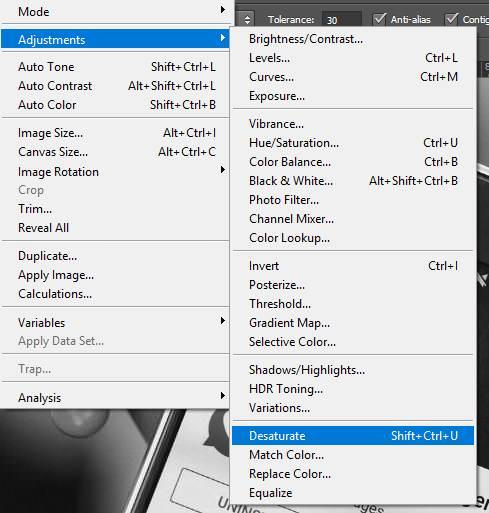Open Vibrance... adjustment
The image size is (489, 513).
click(x=353, y=124)
